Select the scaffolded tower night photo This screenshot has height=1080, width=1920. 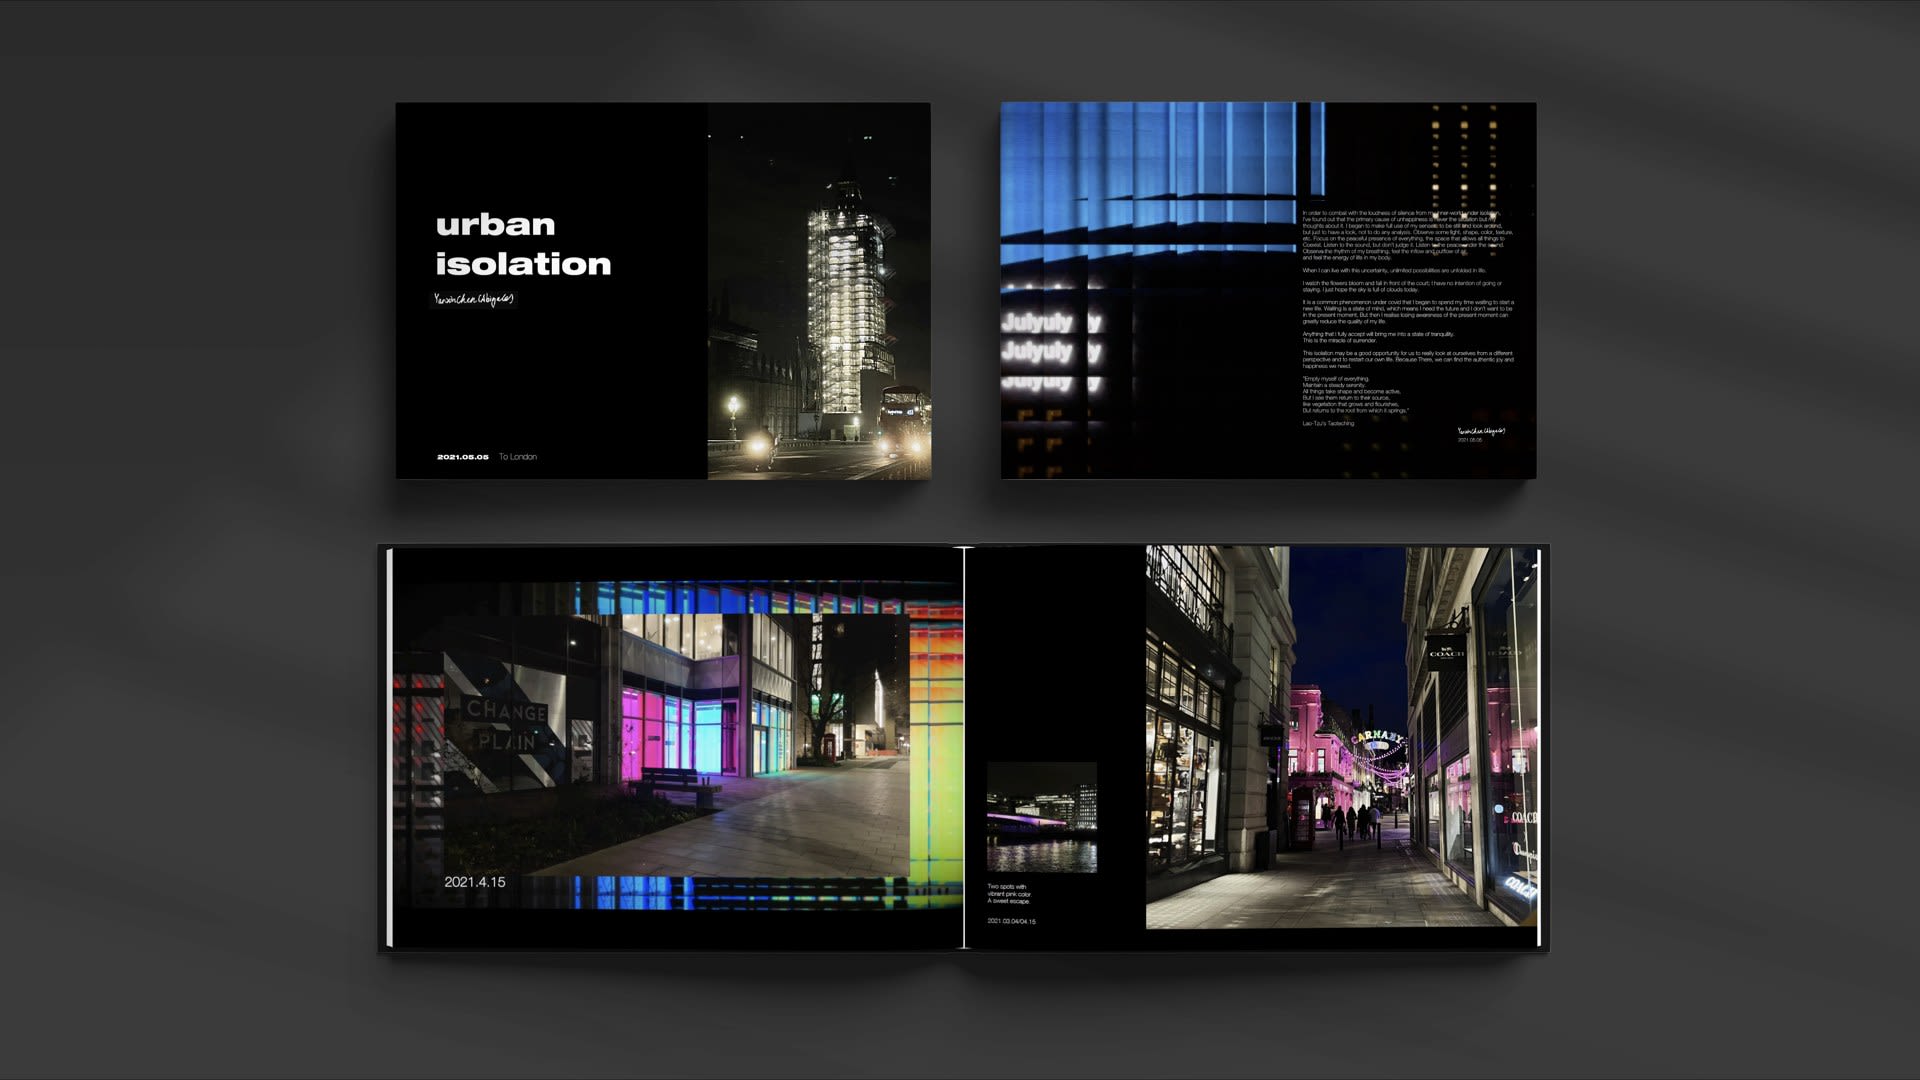[819, 290]
